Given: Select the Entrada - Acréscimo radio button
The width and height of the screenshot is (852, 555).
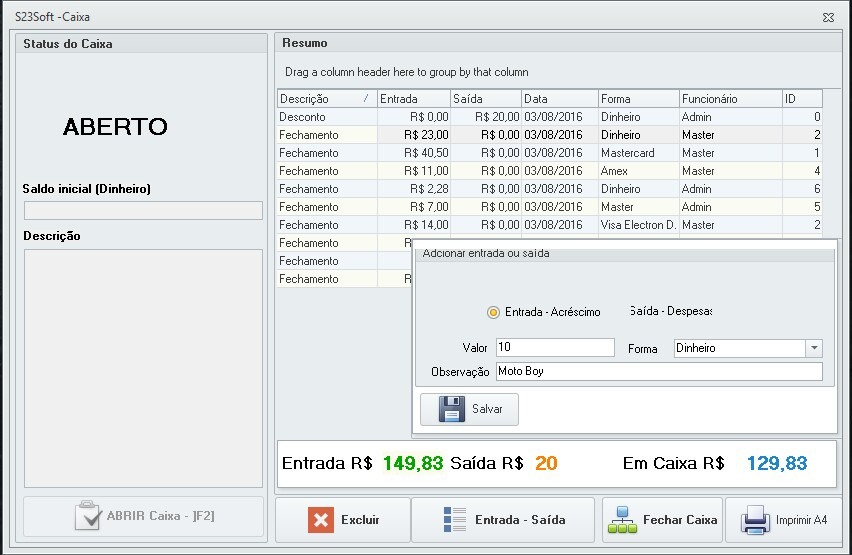Looking at the screenshot, I should tap(493, 312).
